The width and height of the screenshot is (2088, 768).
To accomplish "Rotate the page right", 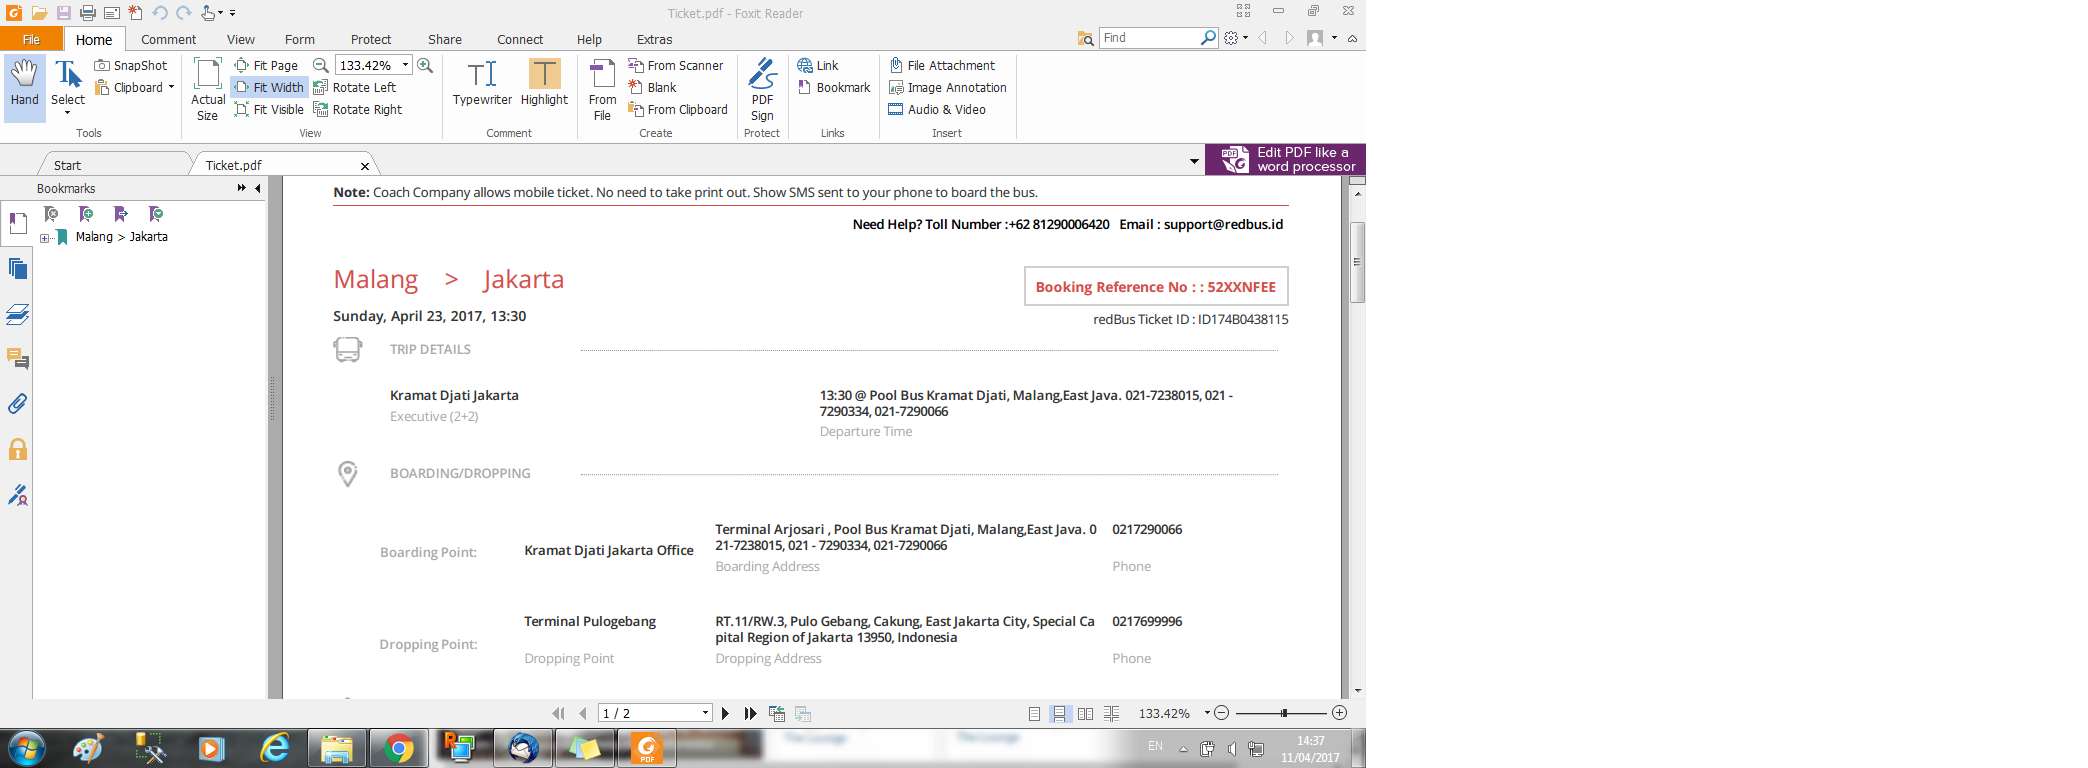I will point(358,109).
